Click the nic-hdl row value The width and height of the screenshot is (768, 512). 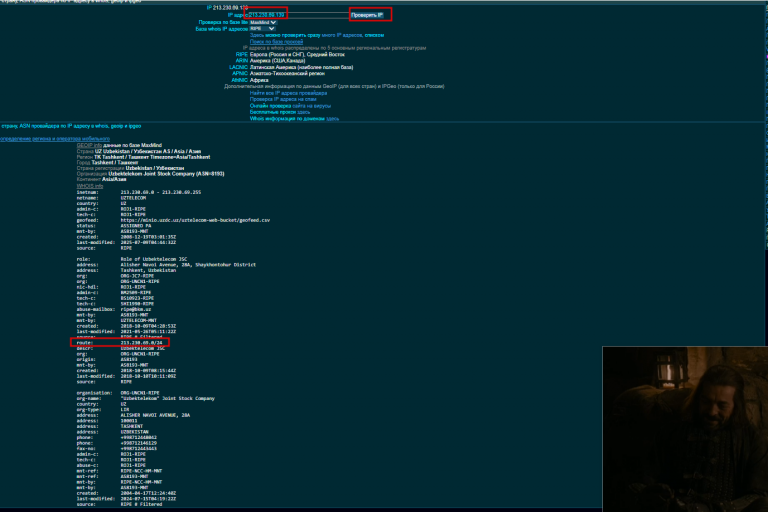point(133,287)
